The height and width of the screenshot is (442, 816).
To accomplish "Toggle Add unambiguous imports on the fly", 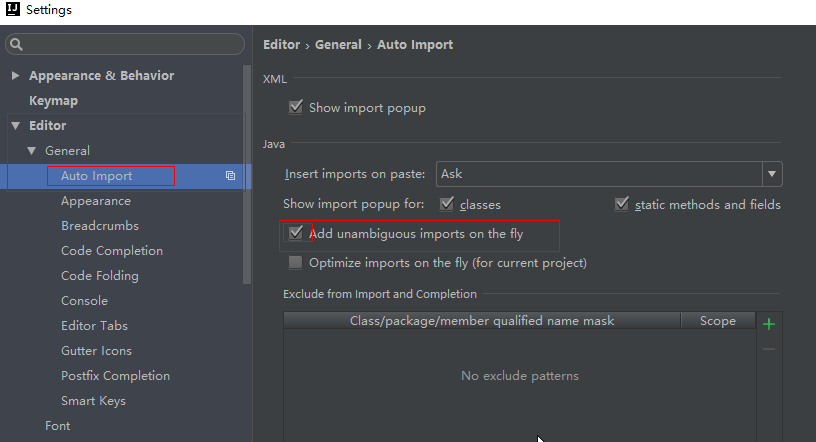I will (x=296, y=233).
